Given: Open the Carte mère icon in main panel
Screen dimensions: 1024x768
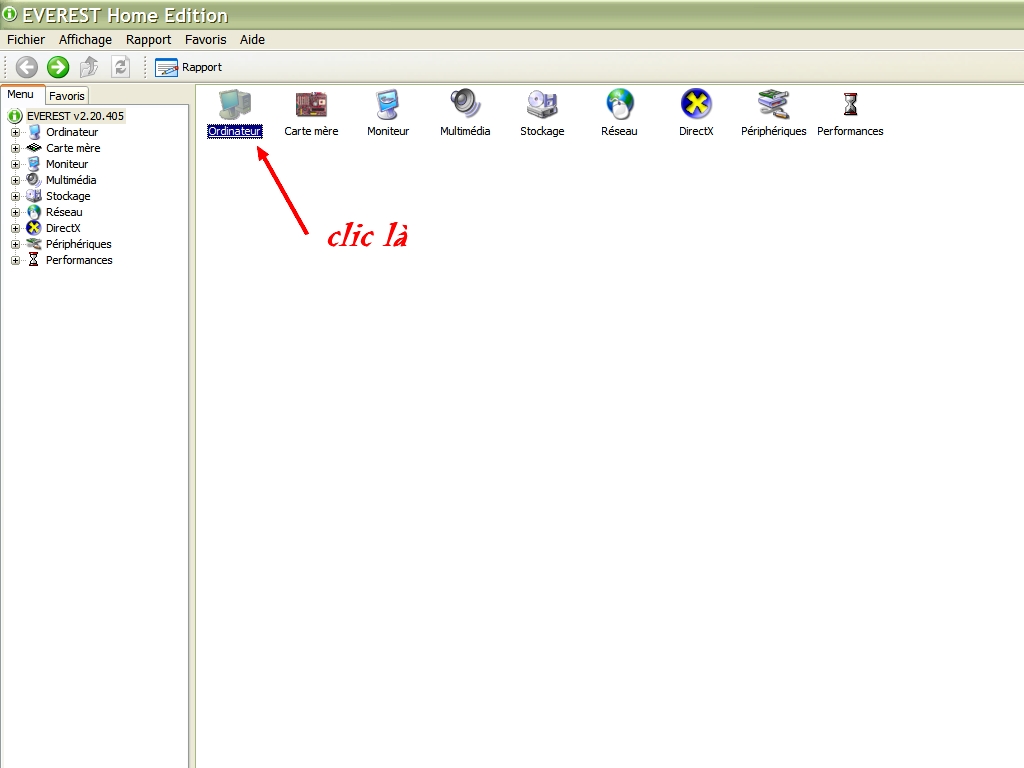Looking at the screenshot, I should click(311, 105).
